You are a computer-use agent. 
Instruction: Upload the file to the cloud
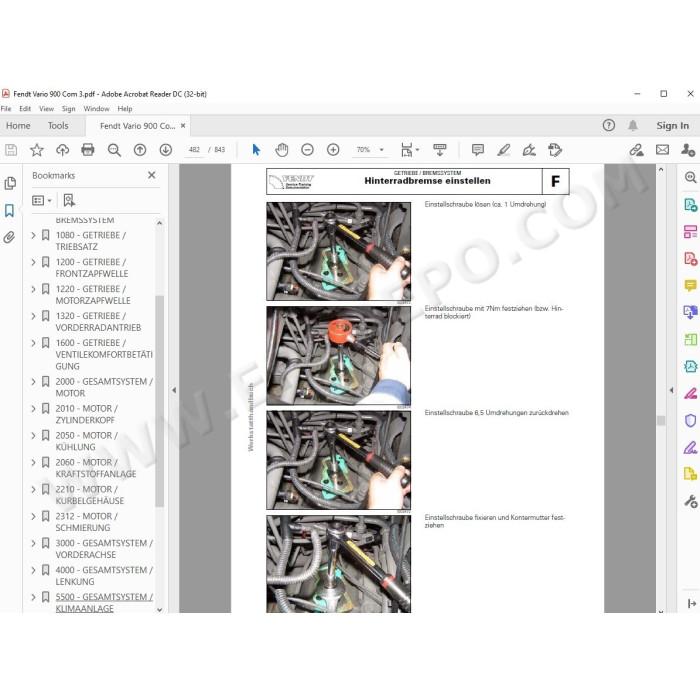click(62, 150)
